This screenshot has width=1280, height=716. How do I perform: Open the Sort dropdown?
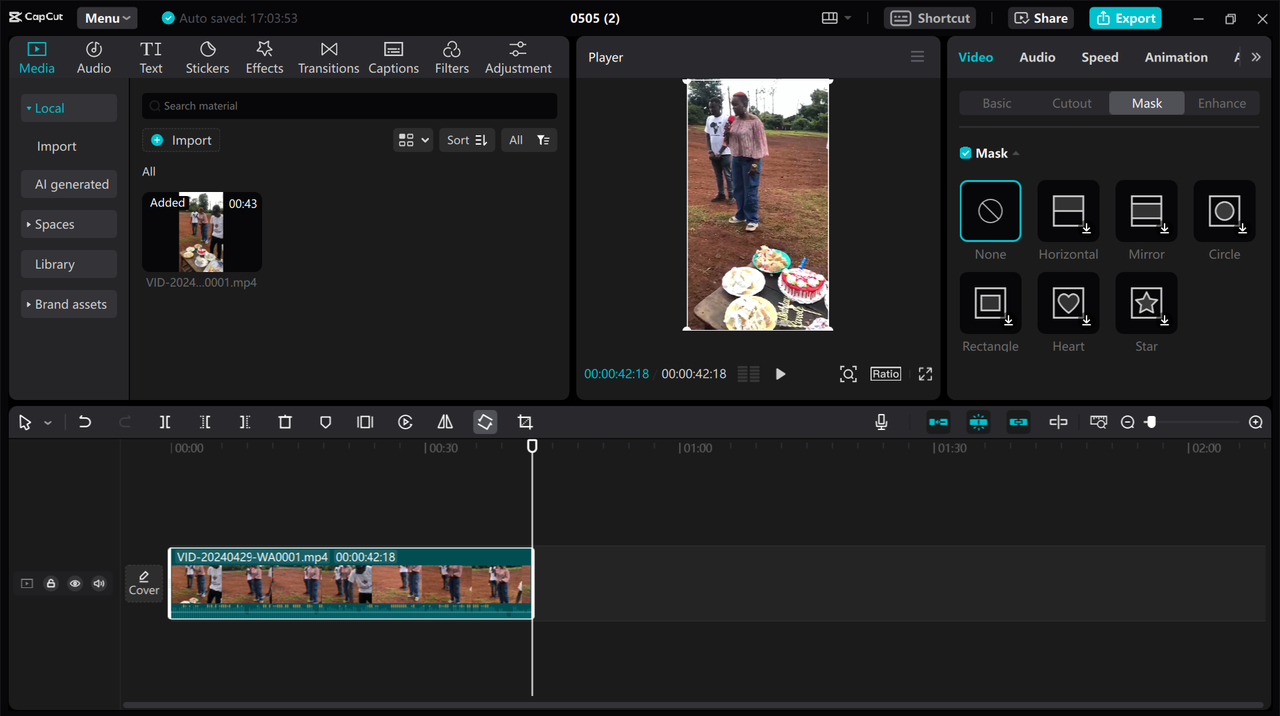[x=467, y=140]
